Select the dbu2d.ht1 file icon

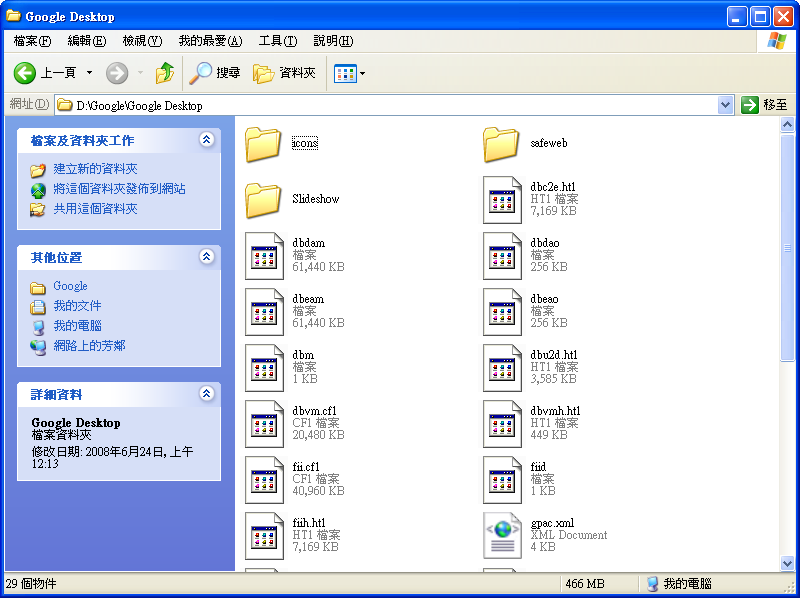(502, 368)
